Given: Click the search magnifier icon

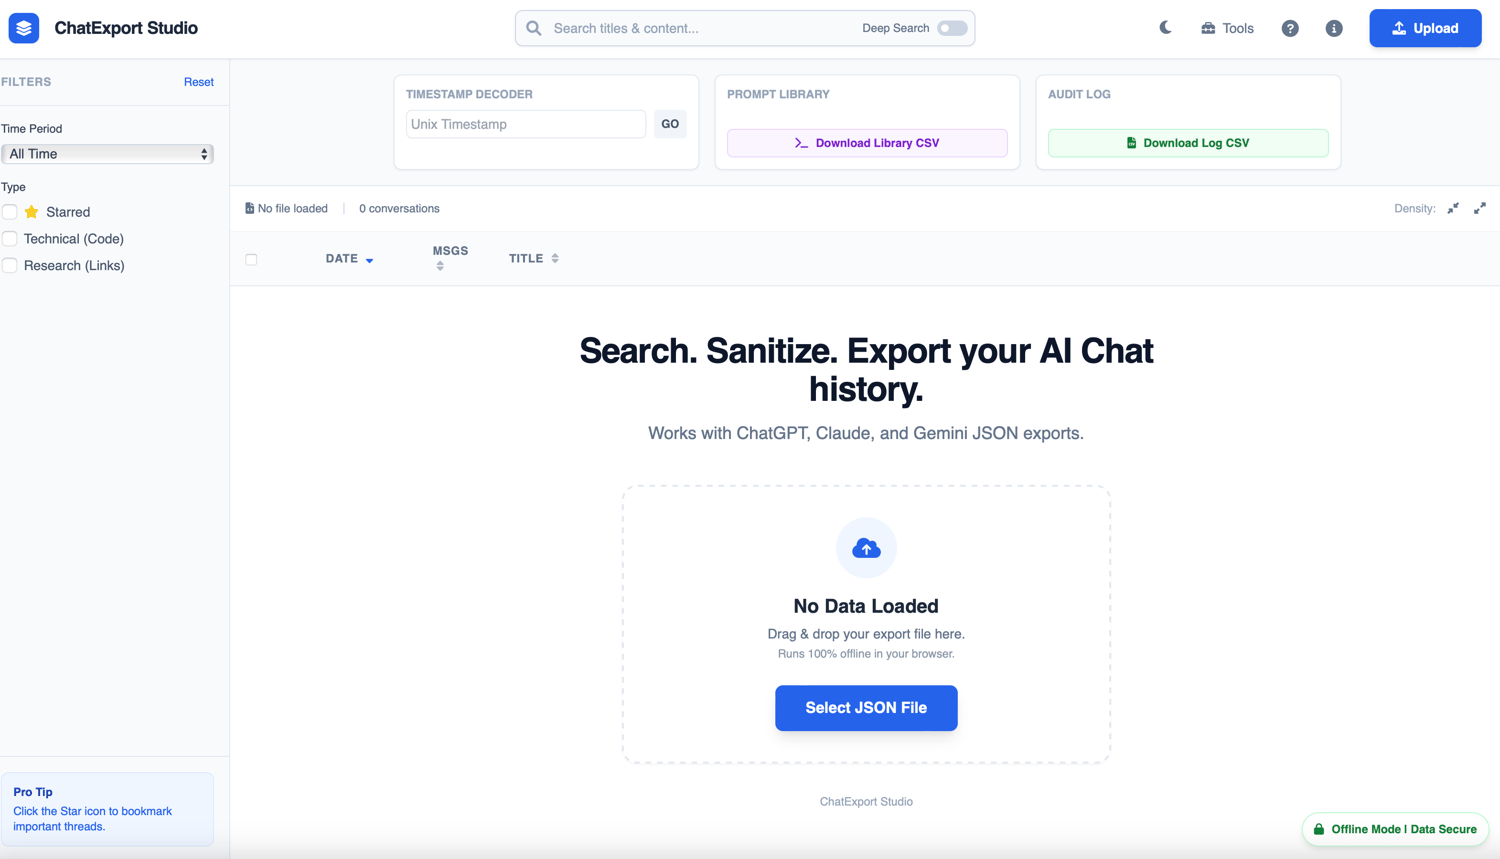Looking at the screenshot, I should point(534,28).
